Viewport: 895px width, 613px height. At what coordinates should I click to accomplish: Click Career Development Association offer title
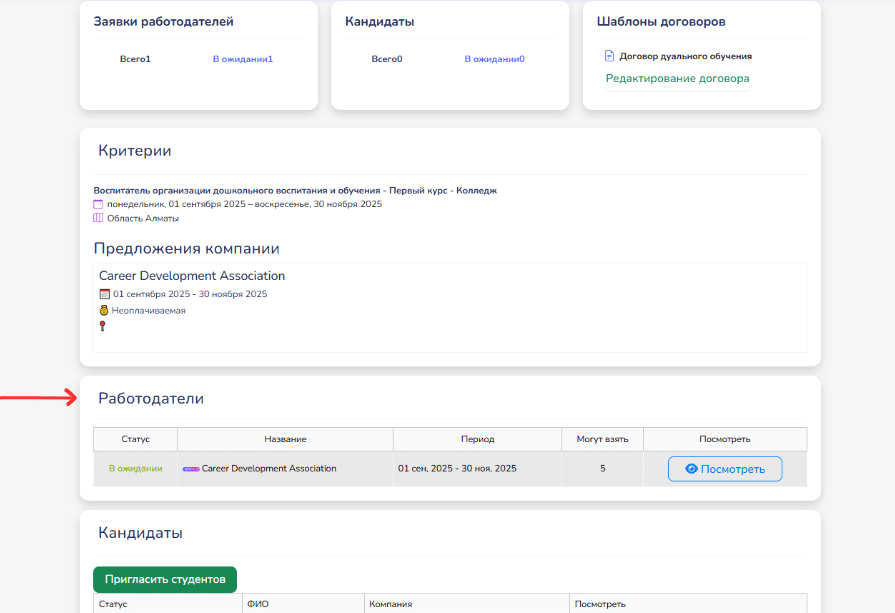click(x=192, y=276)
